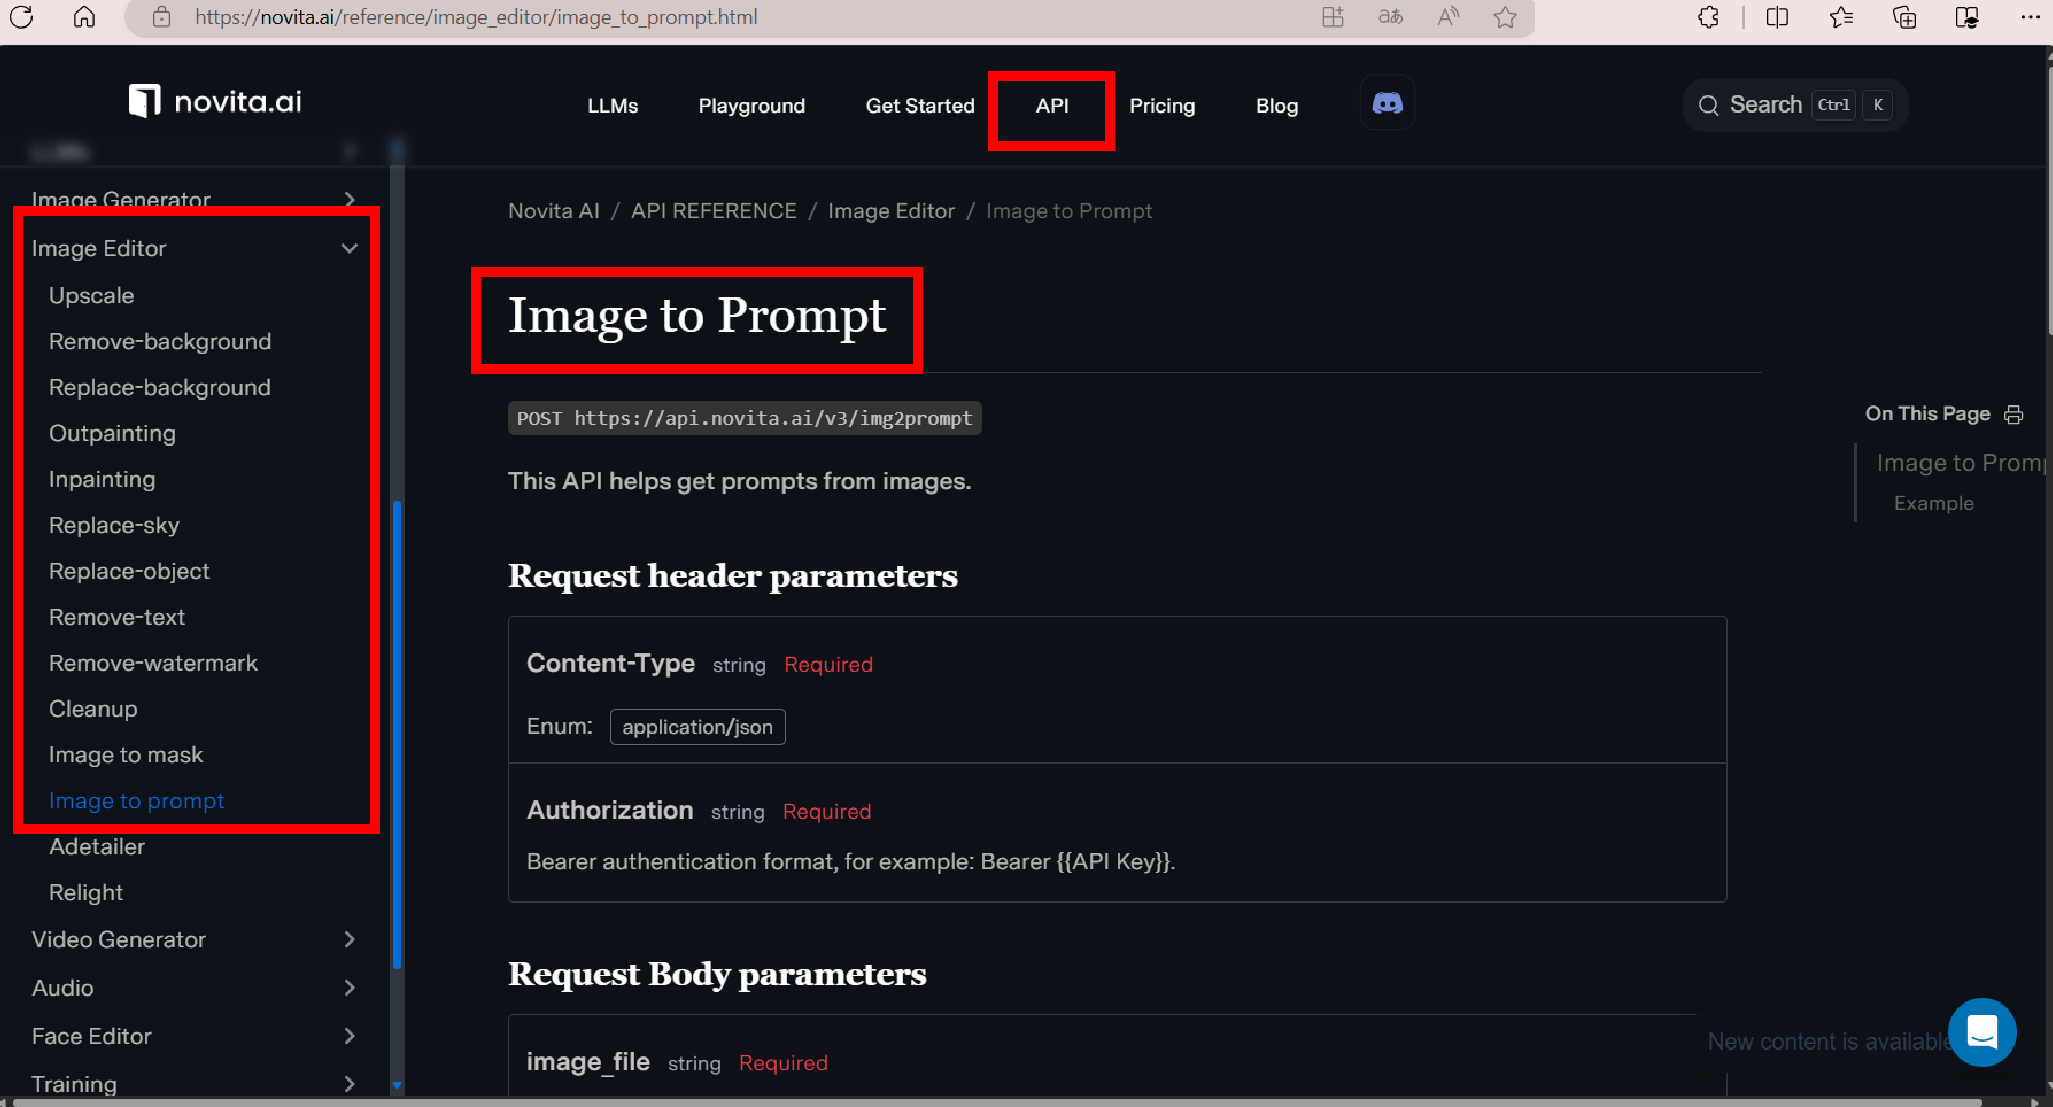Collapse the Image Editor section
The height and width of the screenshot is (1107, 2053).
(x=349, y=248)
